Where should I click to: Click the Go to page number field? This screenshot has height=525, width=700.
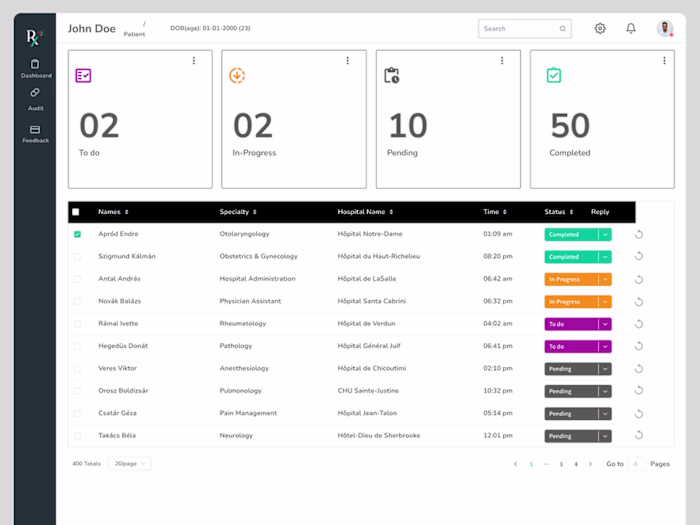[636, 464]
